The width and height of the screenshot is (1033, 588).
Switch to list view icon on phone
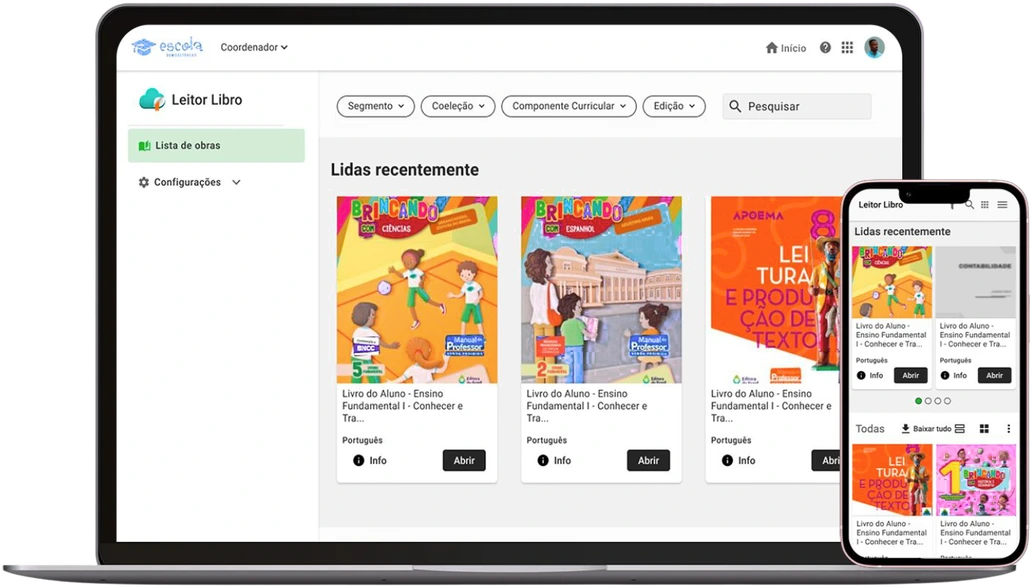pos(960,429)
